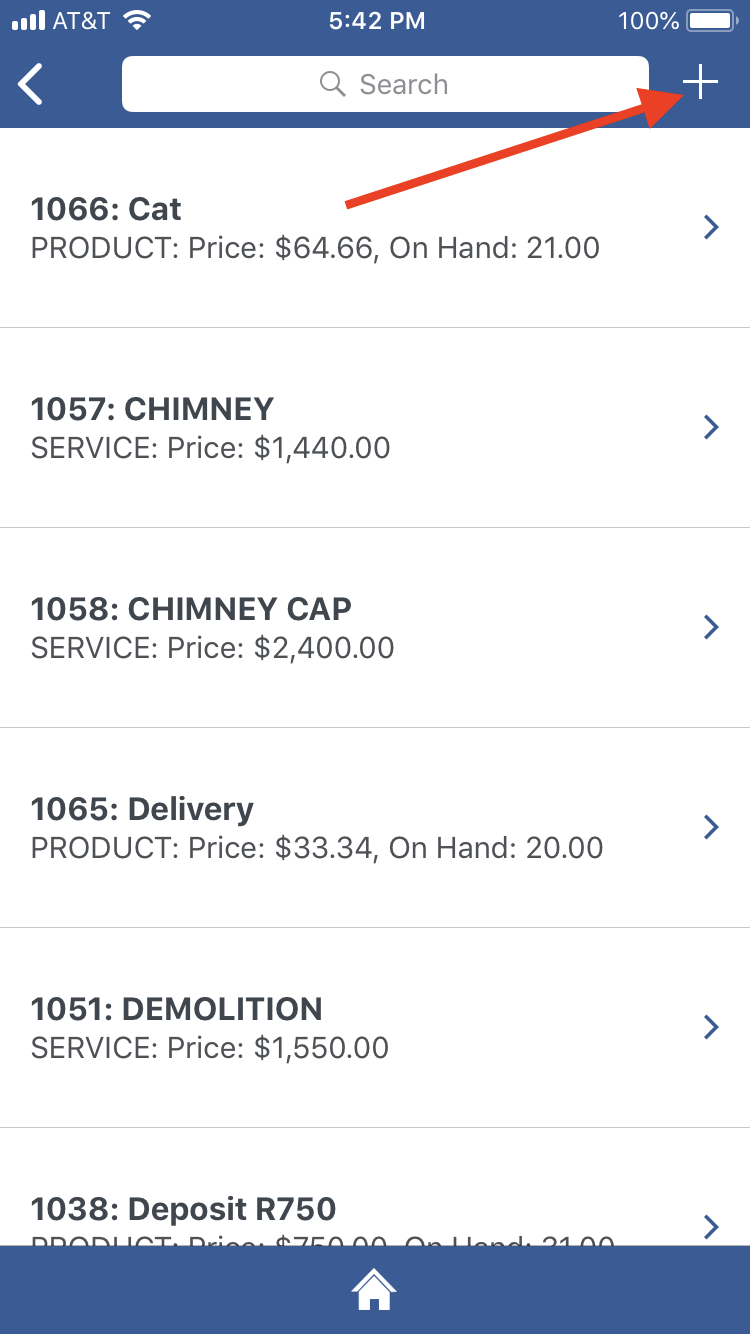Open chevron for 1057: CHIMNEY
Viewport: 750px width, 1334px height.
click(711, 427)
